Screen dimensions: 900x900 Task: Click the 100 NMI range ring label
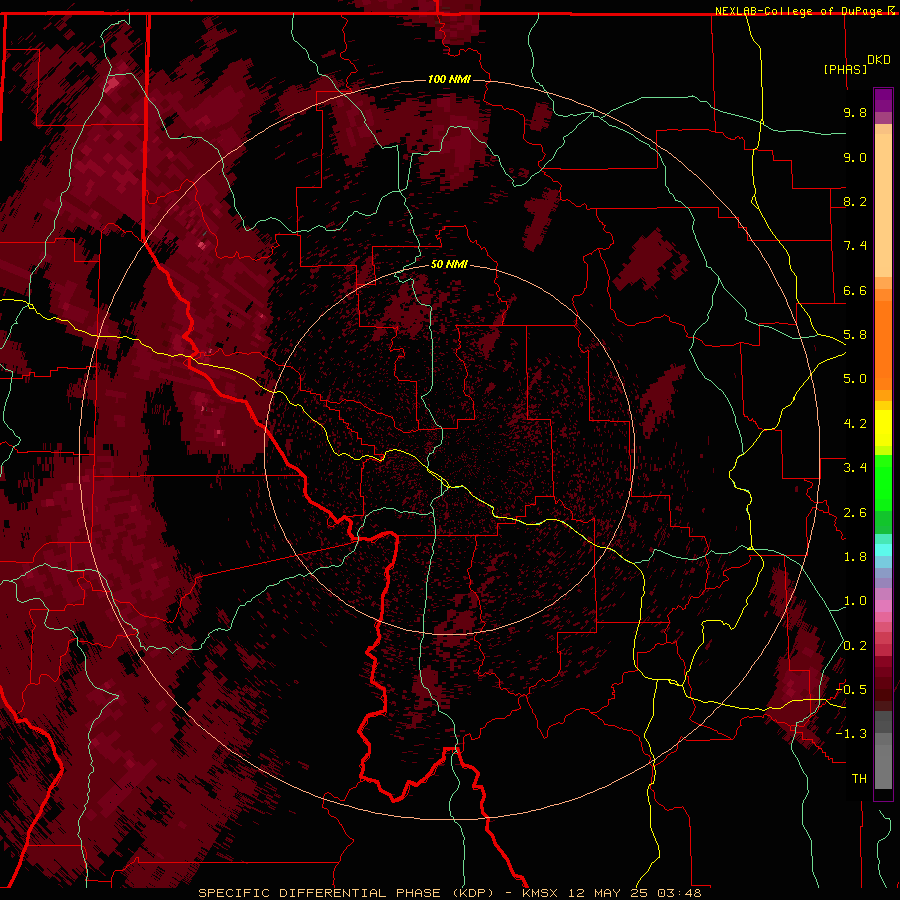coord(449,79)
